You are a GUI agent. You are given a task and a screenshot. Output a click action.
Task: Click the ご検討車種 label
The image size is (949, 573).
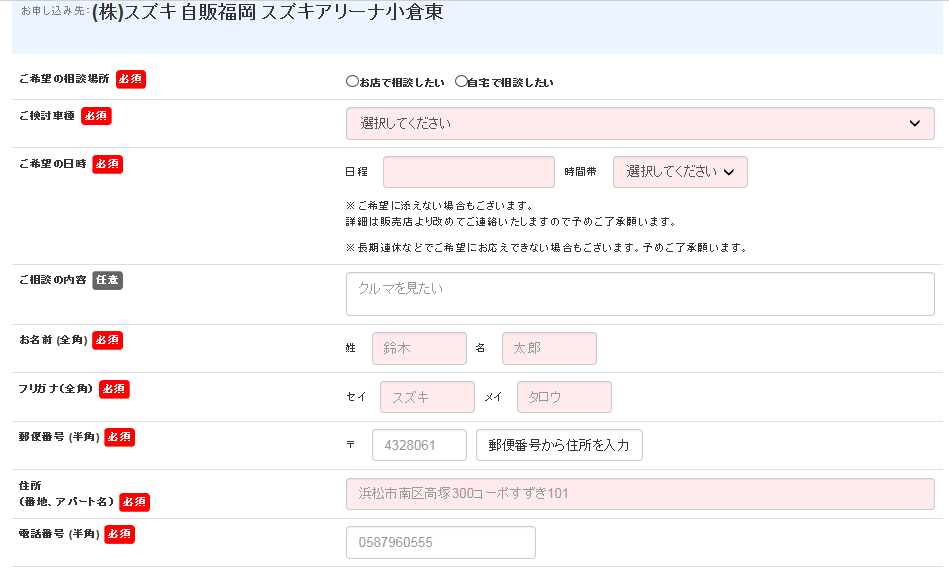47,116
